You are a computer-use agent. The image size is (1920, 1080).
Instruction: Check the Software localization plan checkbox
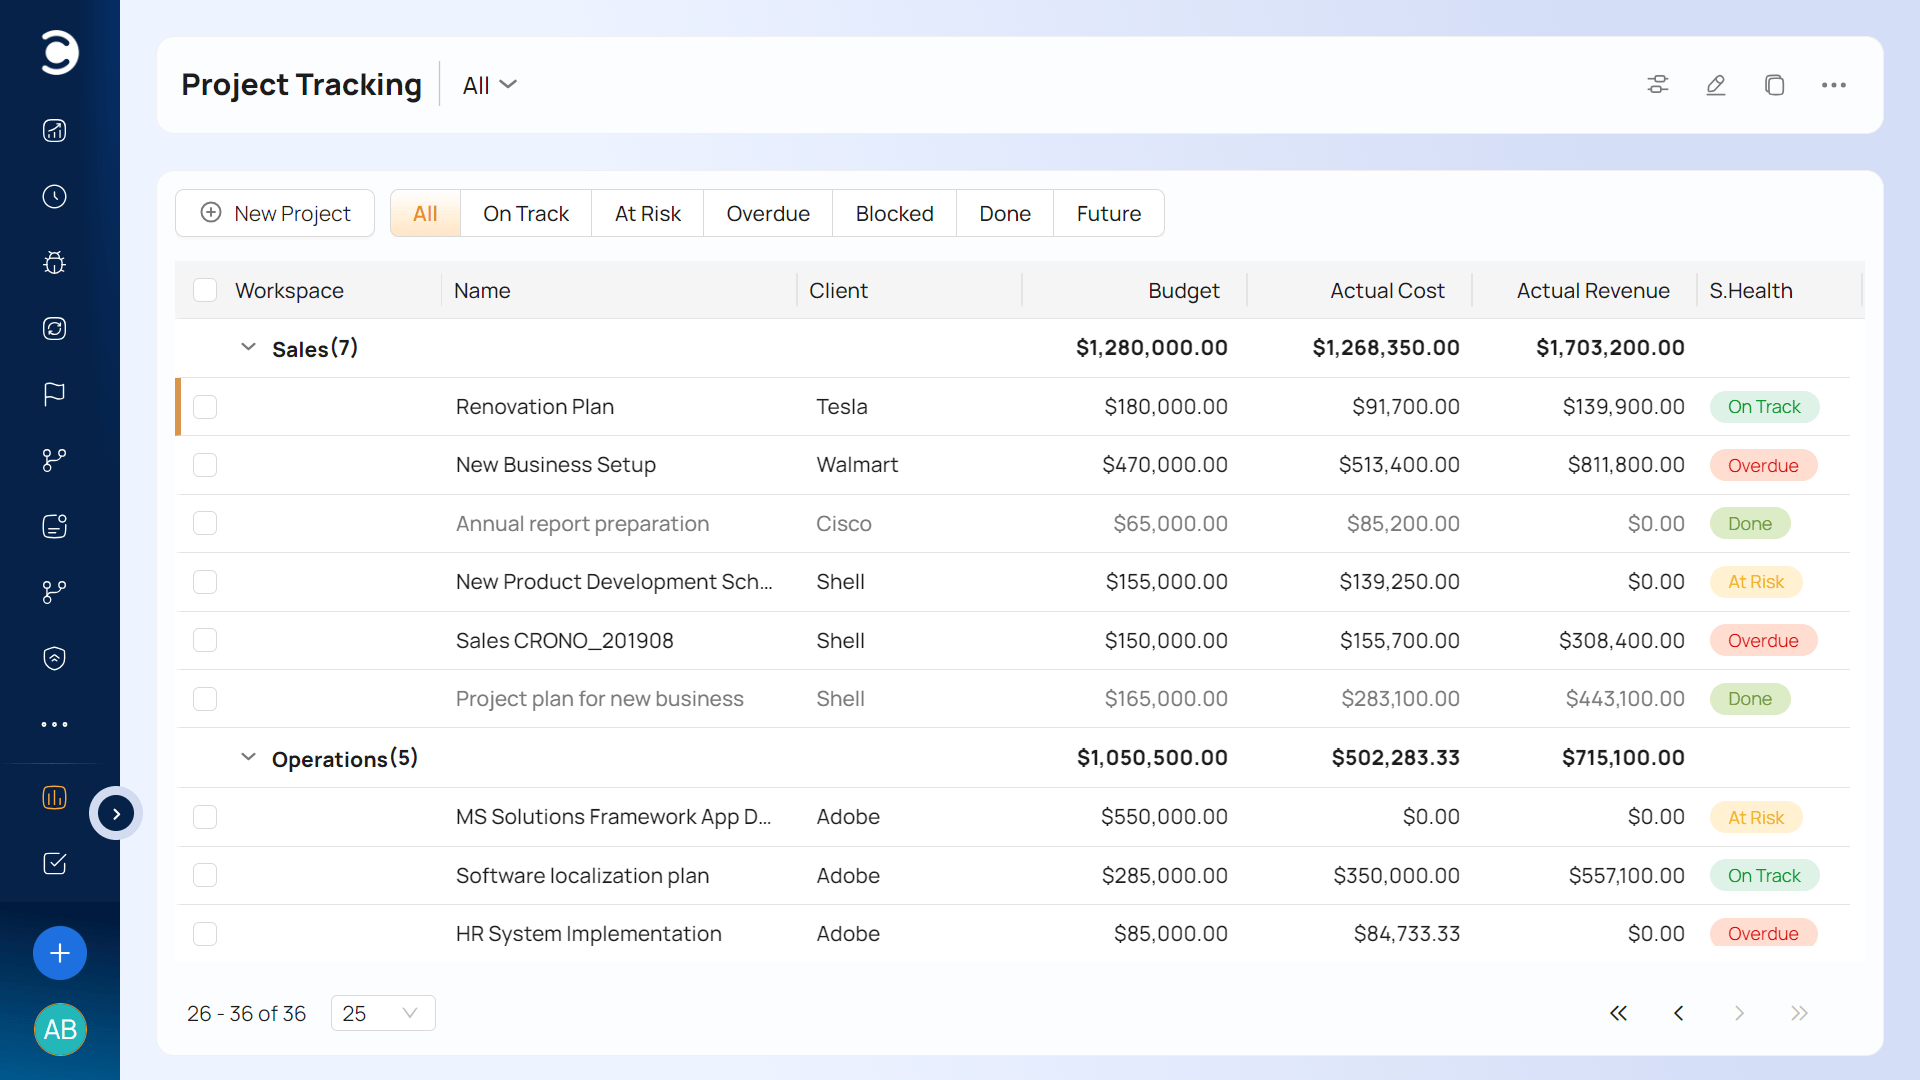(205, 875)
